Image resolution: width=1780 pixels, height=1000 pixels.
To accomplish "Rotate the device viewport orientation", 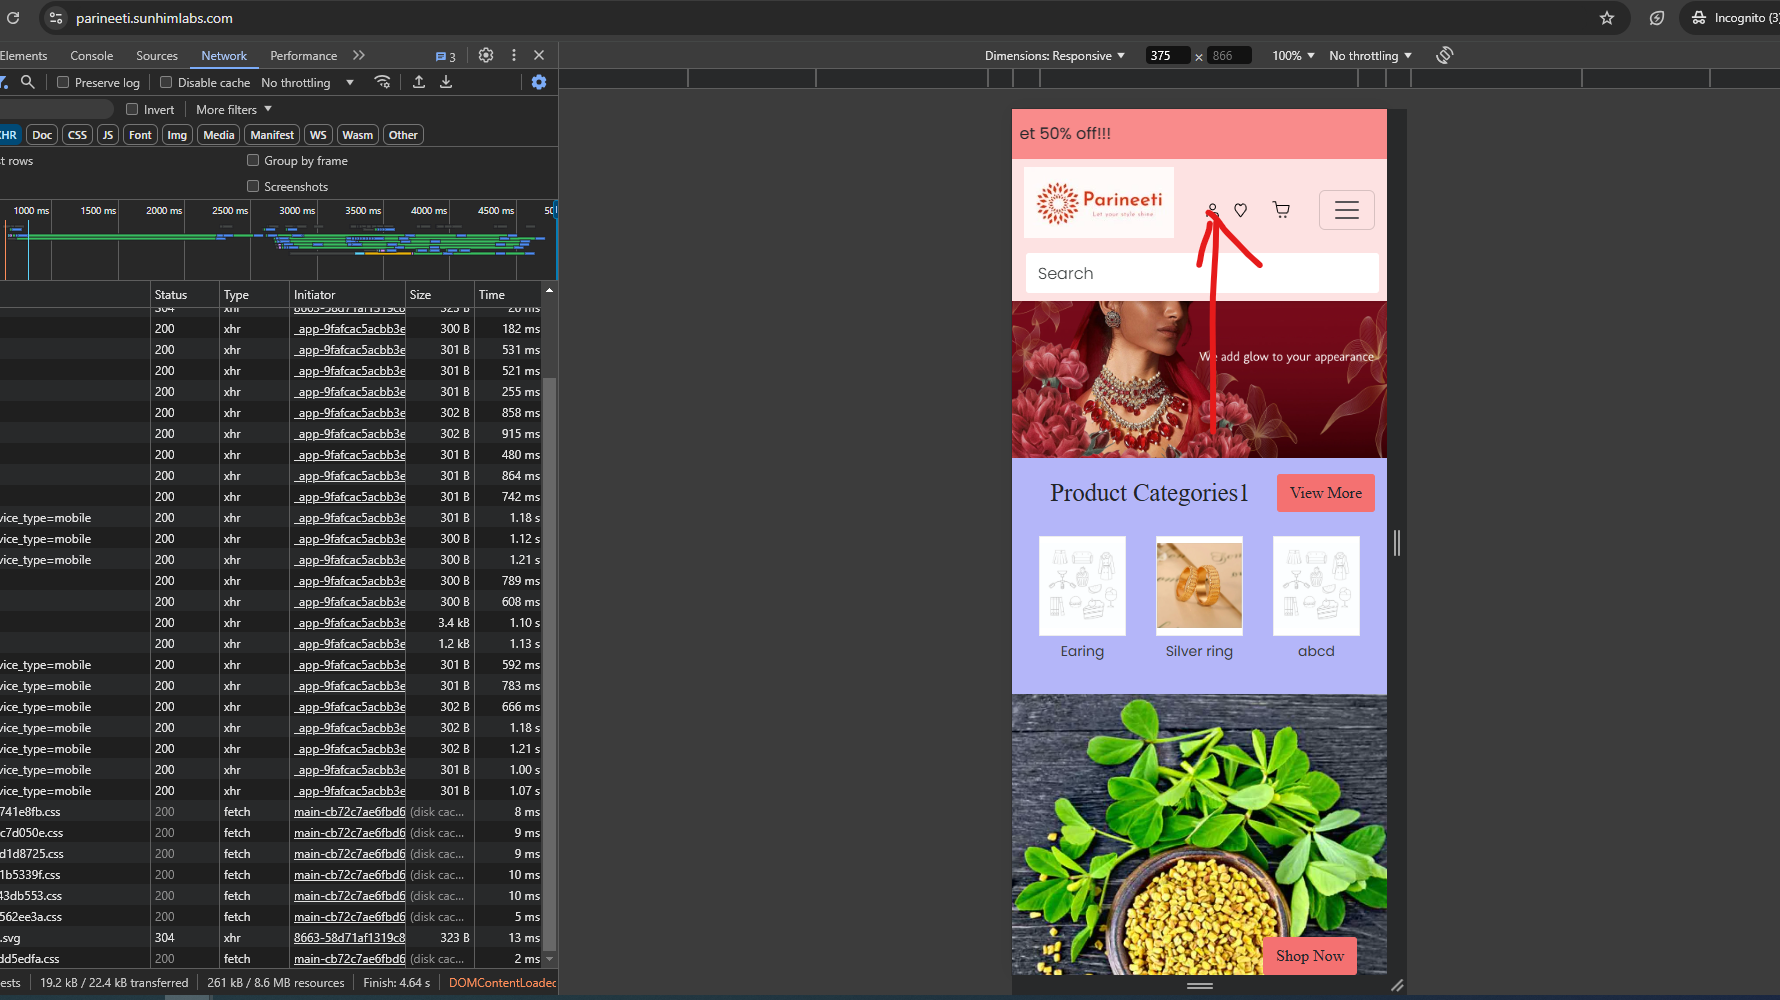I will (x=1444, y=56).
